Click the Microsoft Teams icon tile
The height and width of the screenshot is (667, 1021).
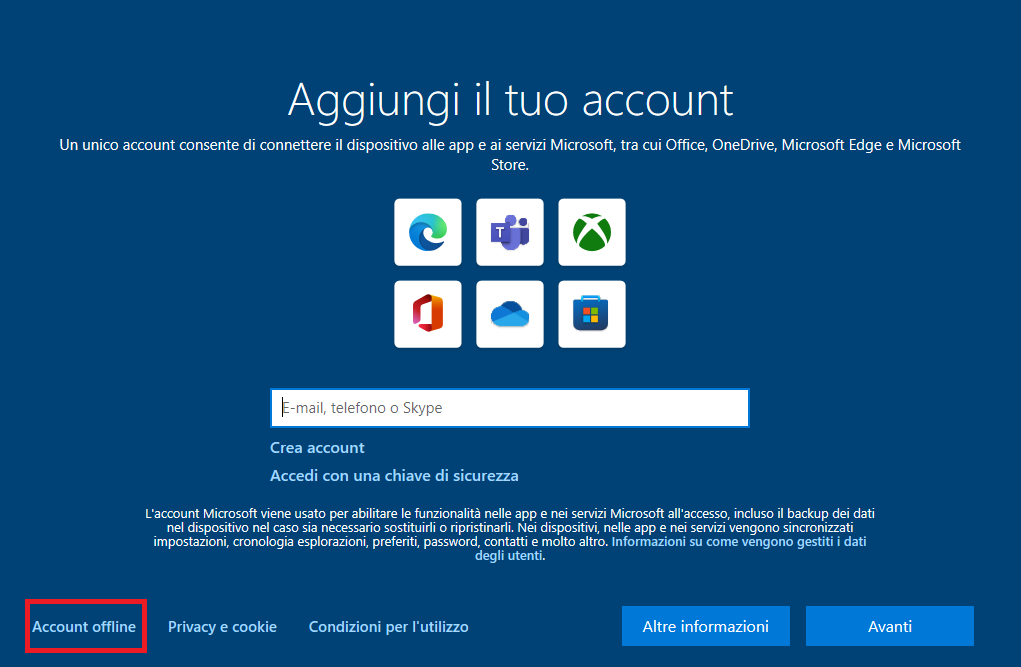coord(510,233)
